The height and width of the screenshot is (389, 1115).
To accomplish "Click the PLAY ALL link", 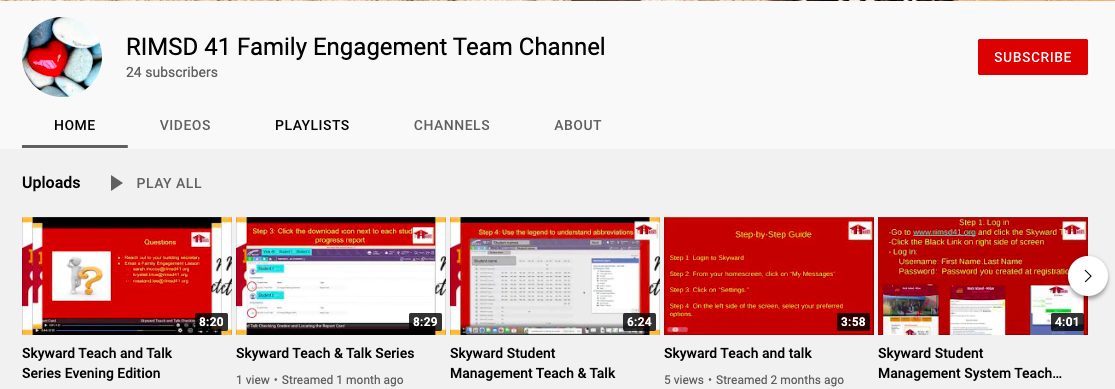I will point(169,183).
